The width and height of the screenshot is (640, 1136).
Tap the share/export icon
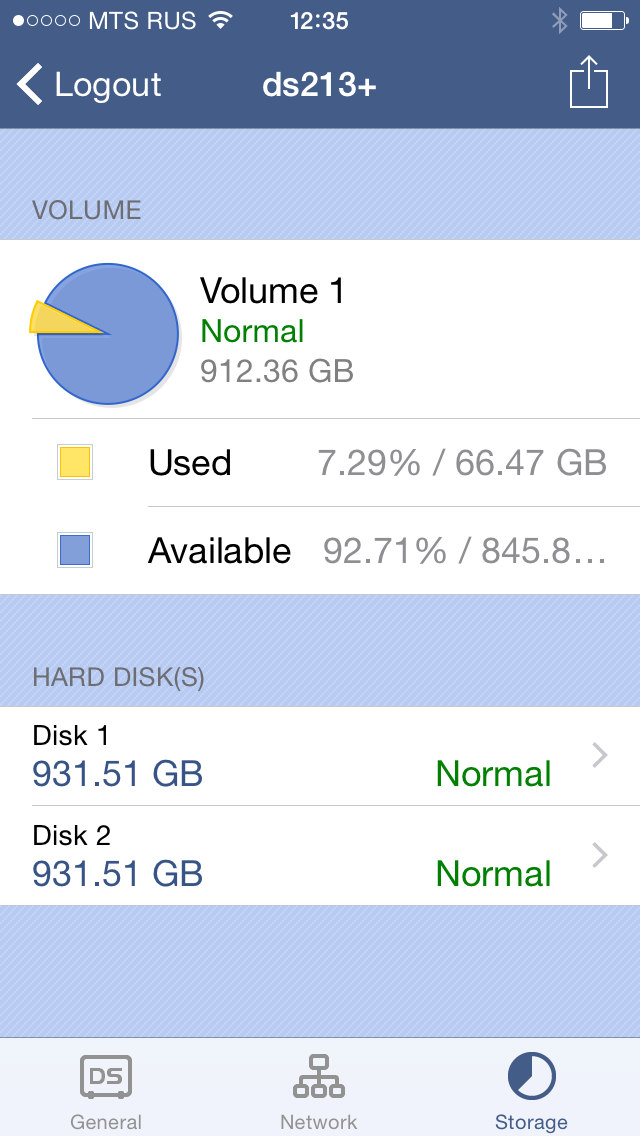pyautogui.click(x=589, y=82)
